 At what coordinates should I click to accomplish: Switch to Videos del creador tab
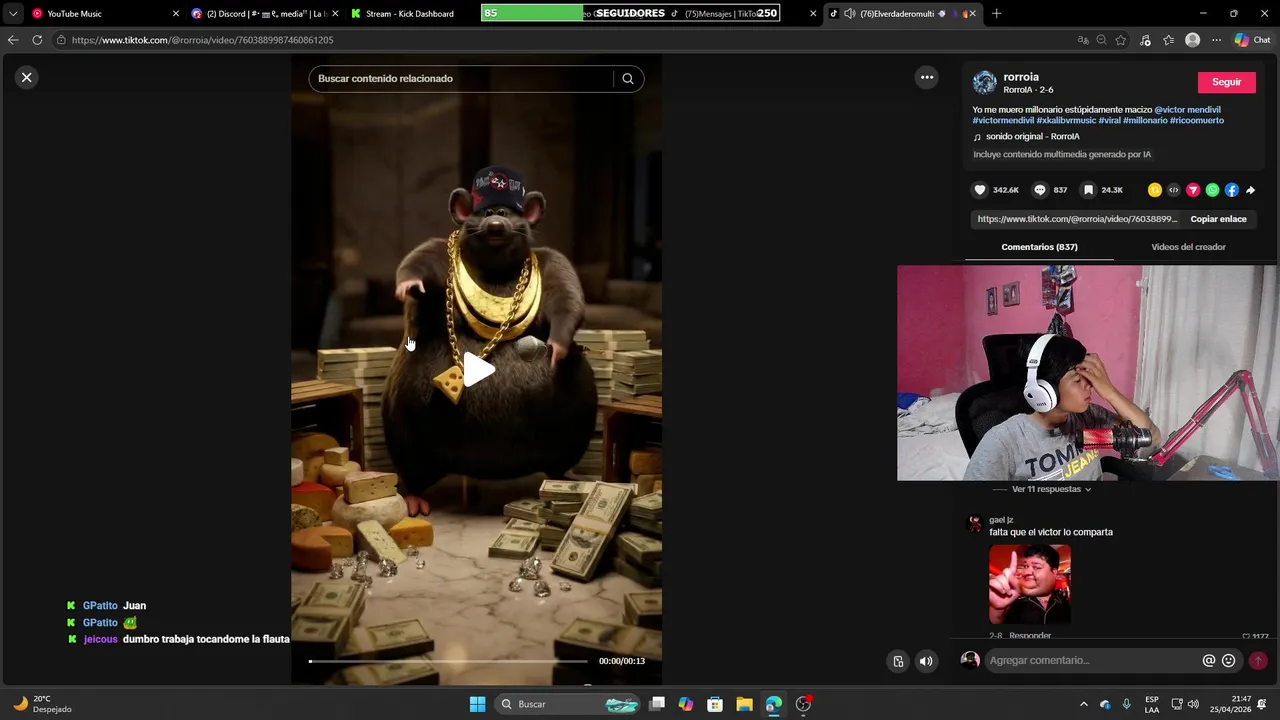point(1188,247)
